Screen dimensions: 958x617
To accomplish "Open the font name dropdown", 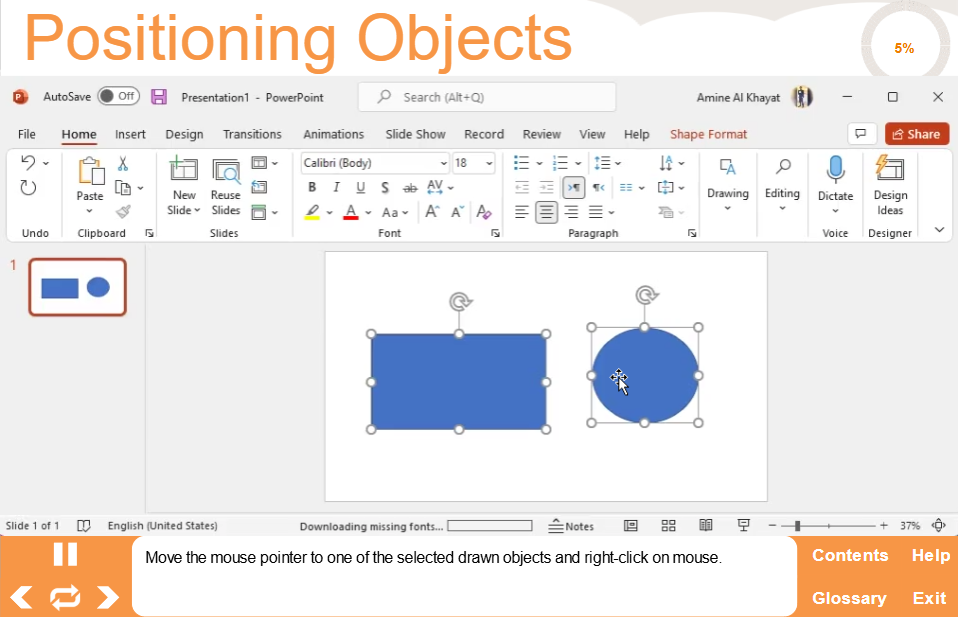I will pos(443,163).
